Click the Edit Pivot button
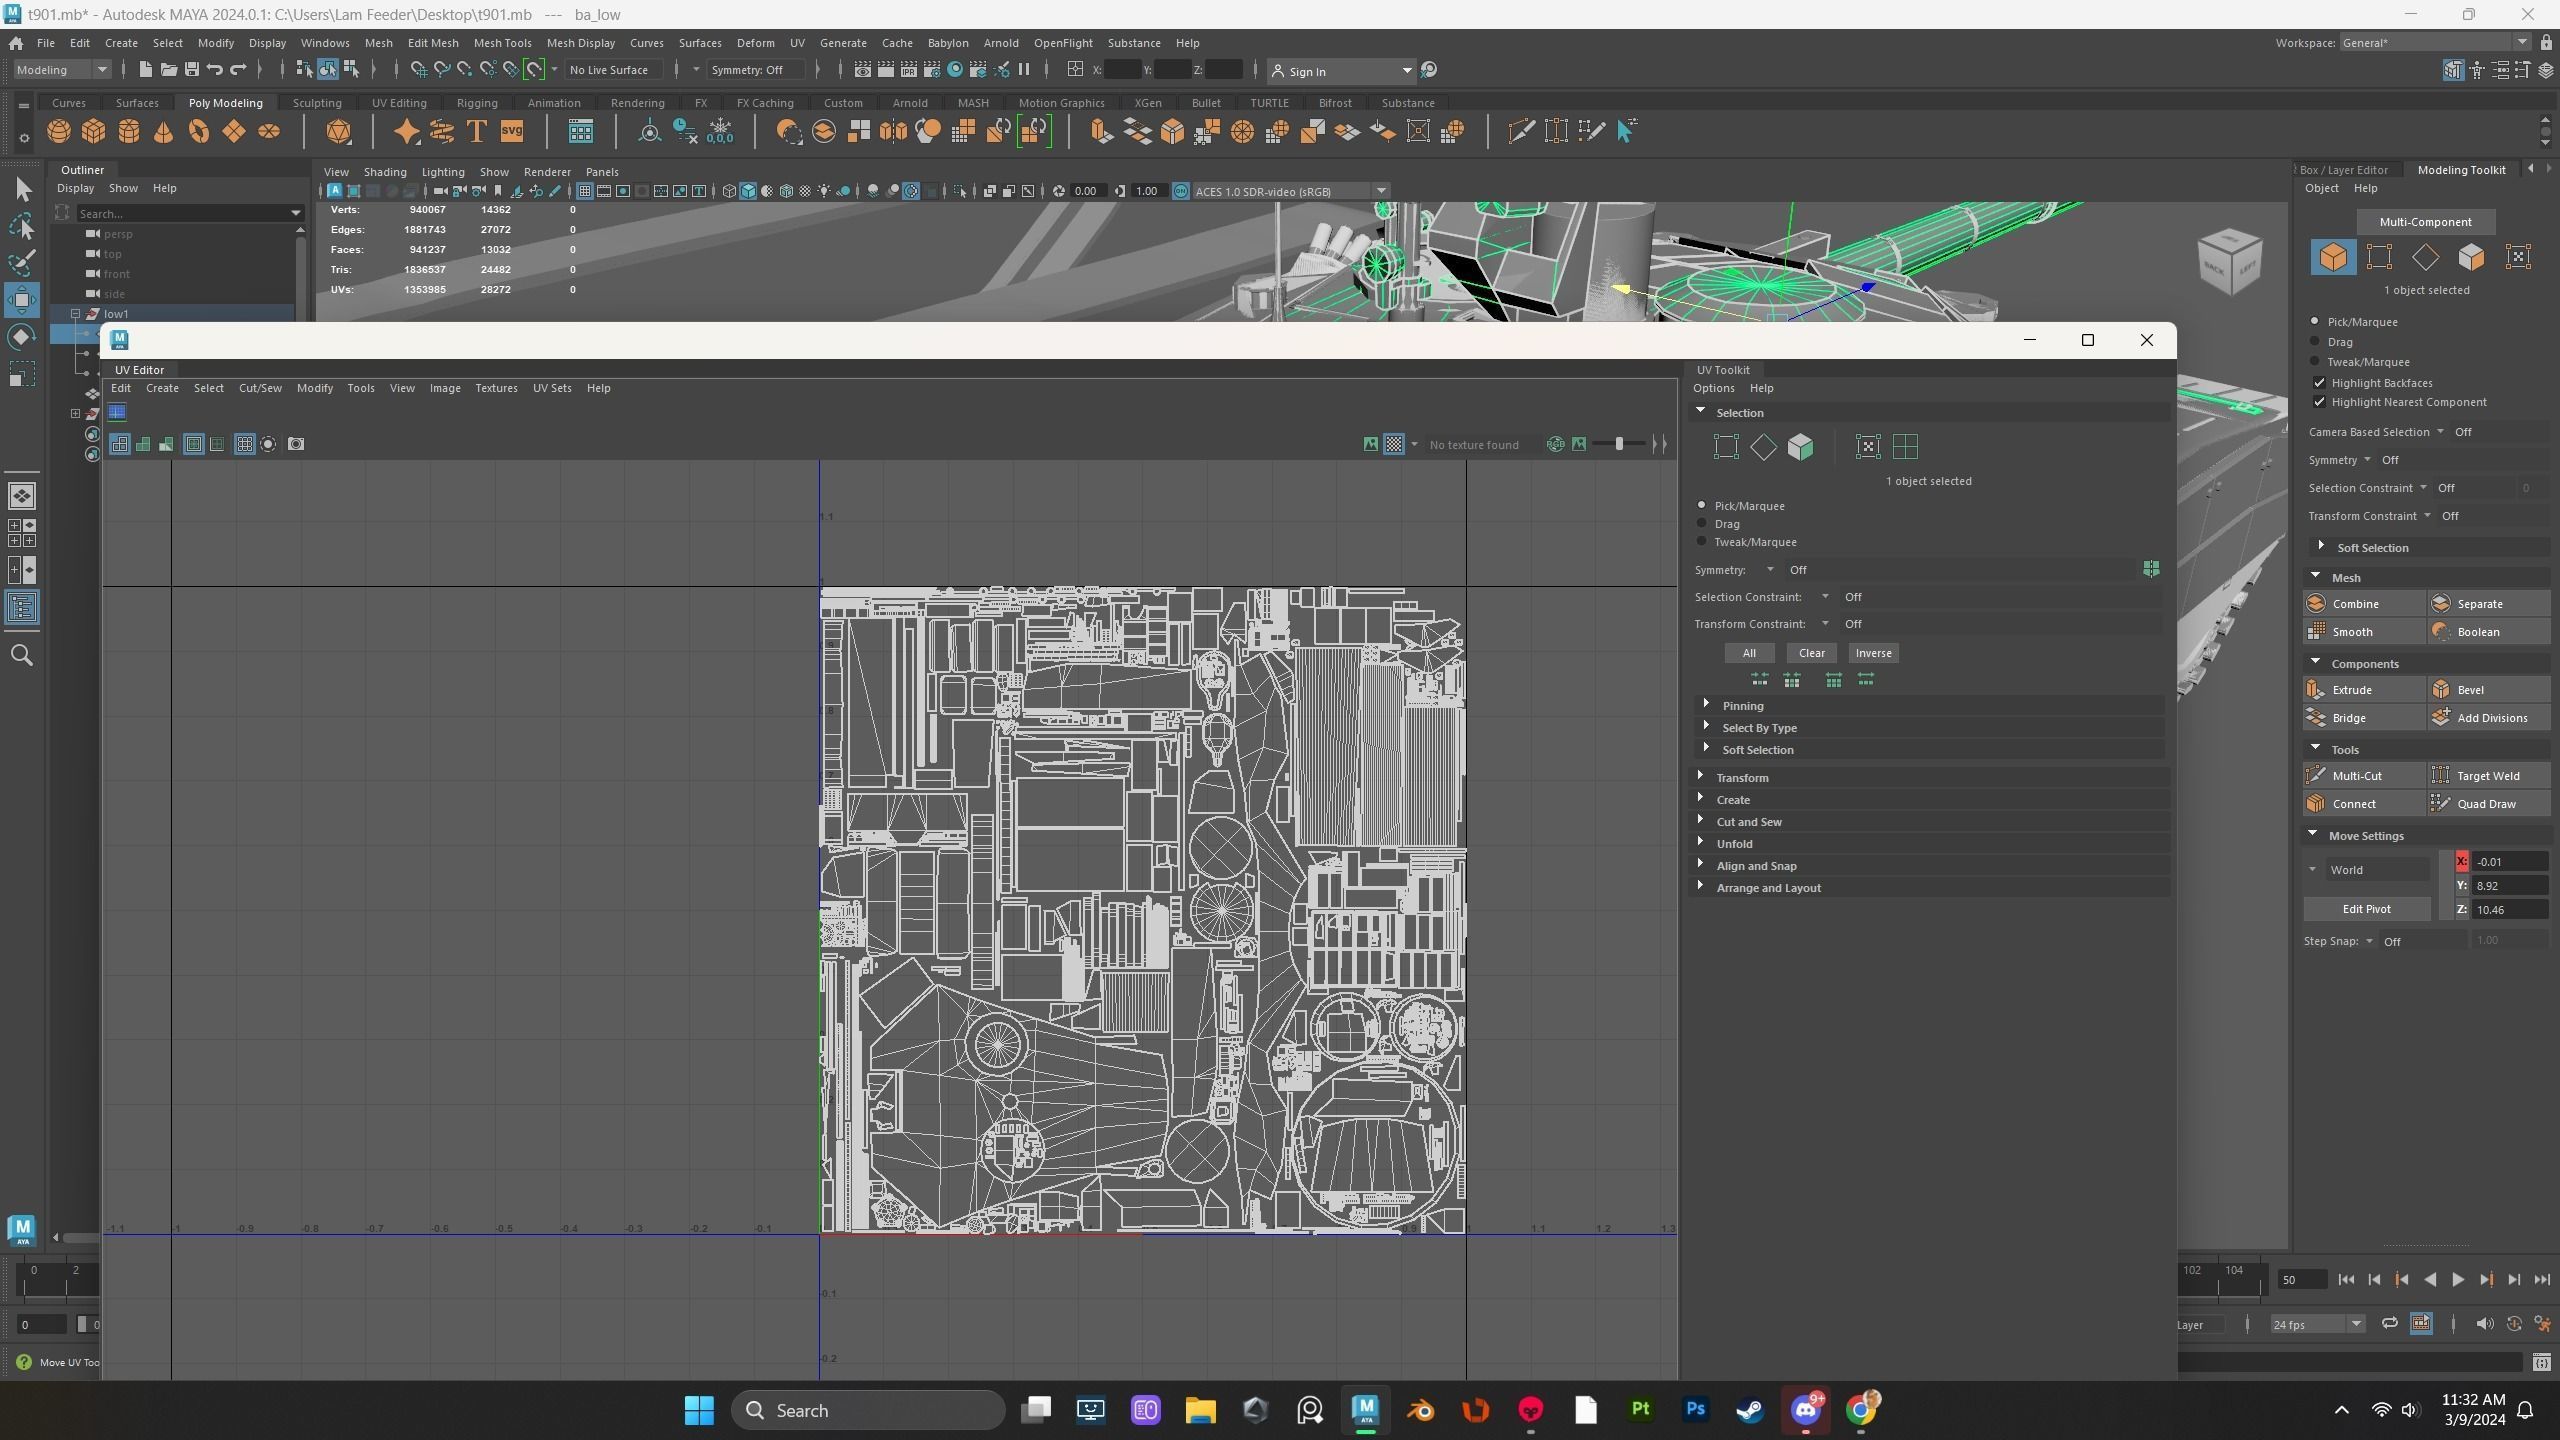2560x1440 pixels. (2366, 909)
